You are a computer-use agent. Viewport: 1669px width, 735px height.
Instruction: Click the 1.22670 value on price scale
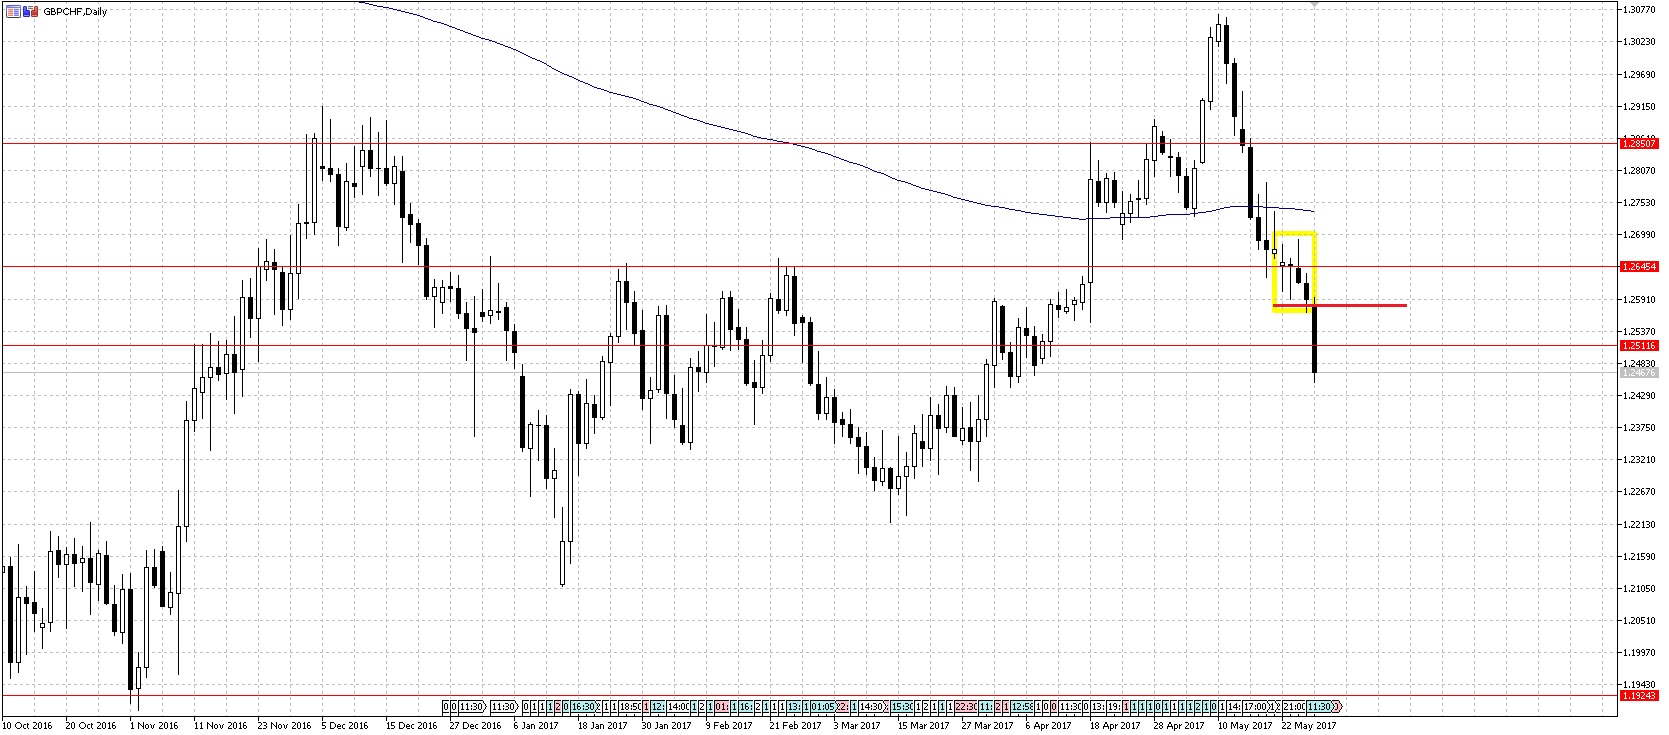pyautogui.click(x=1640, y=491)
